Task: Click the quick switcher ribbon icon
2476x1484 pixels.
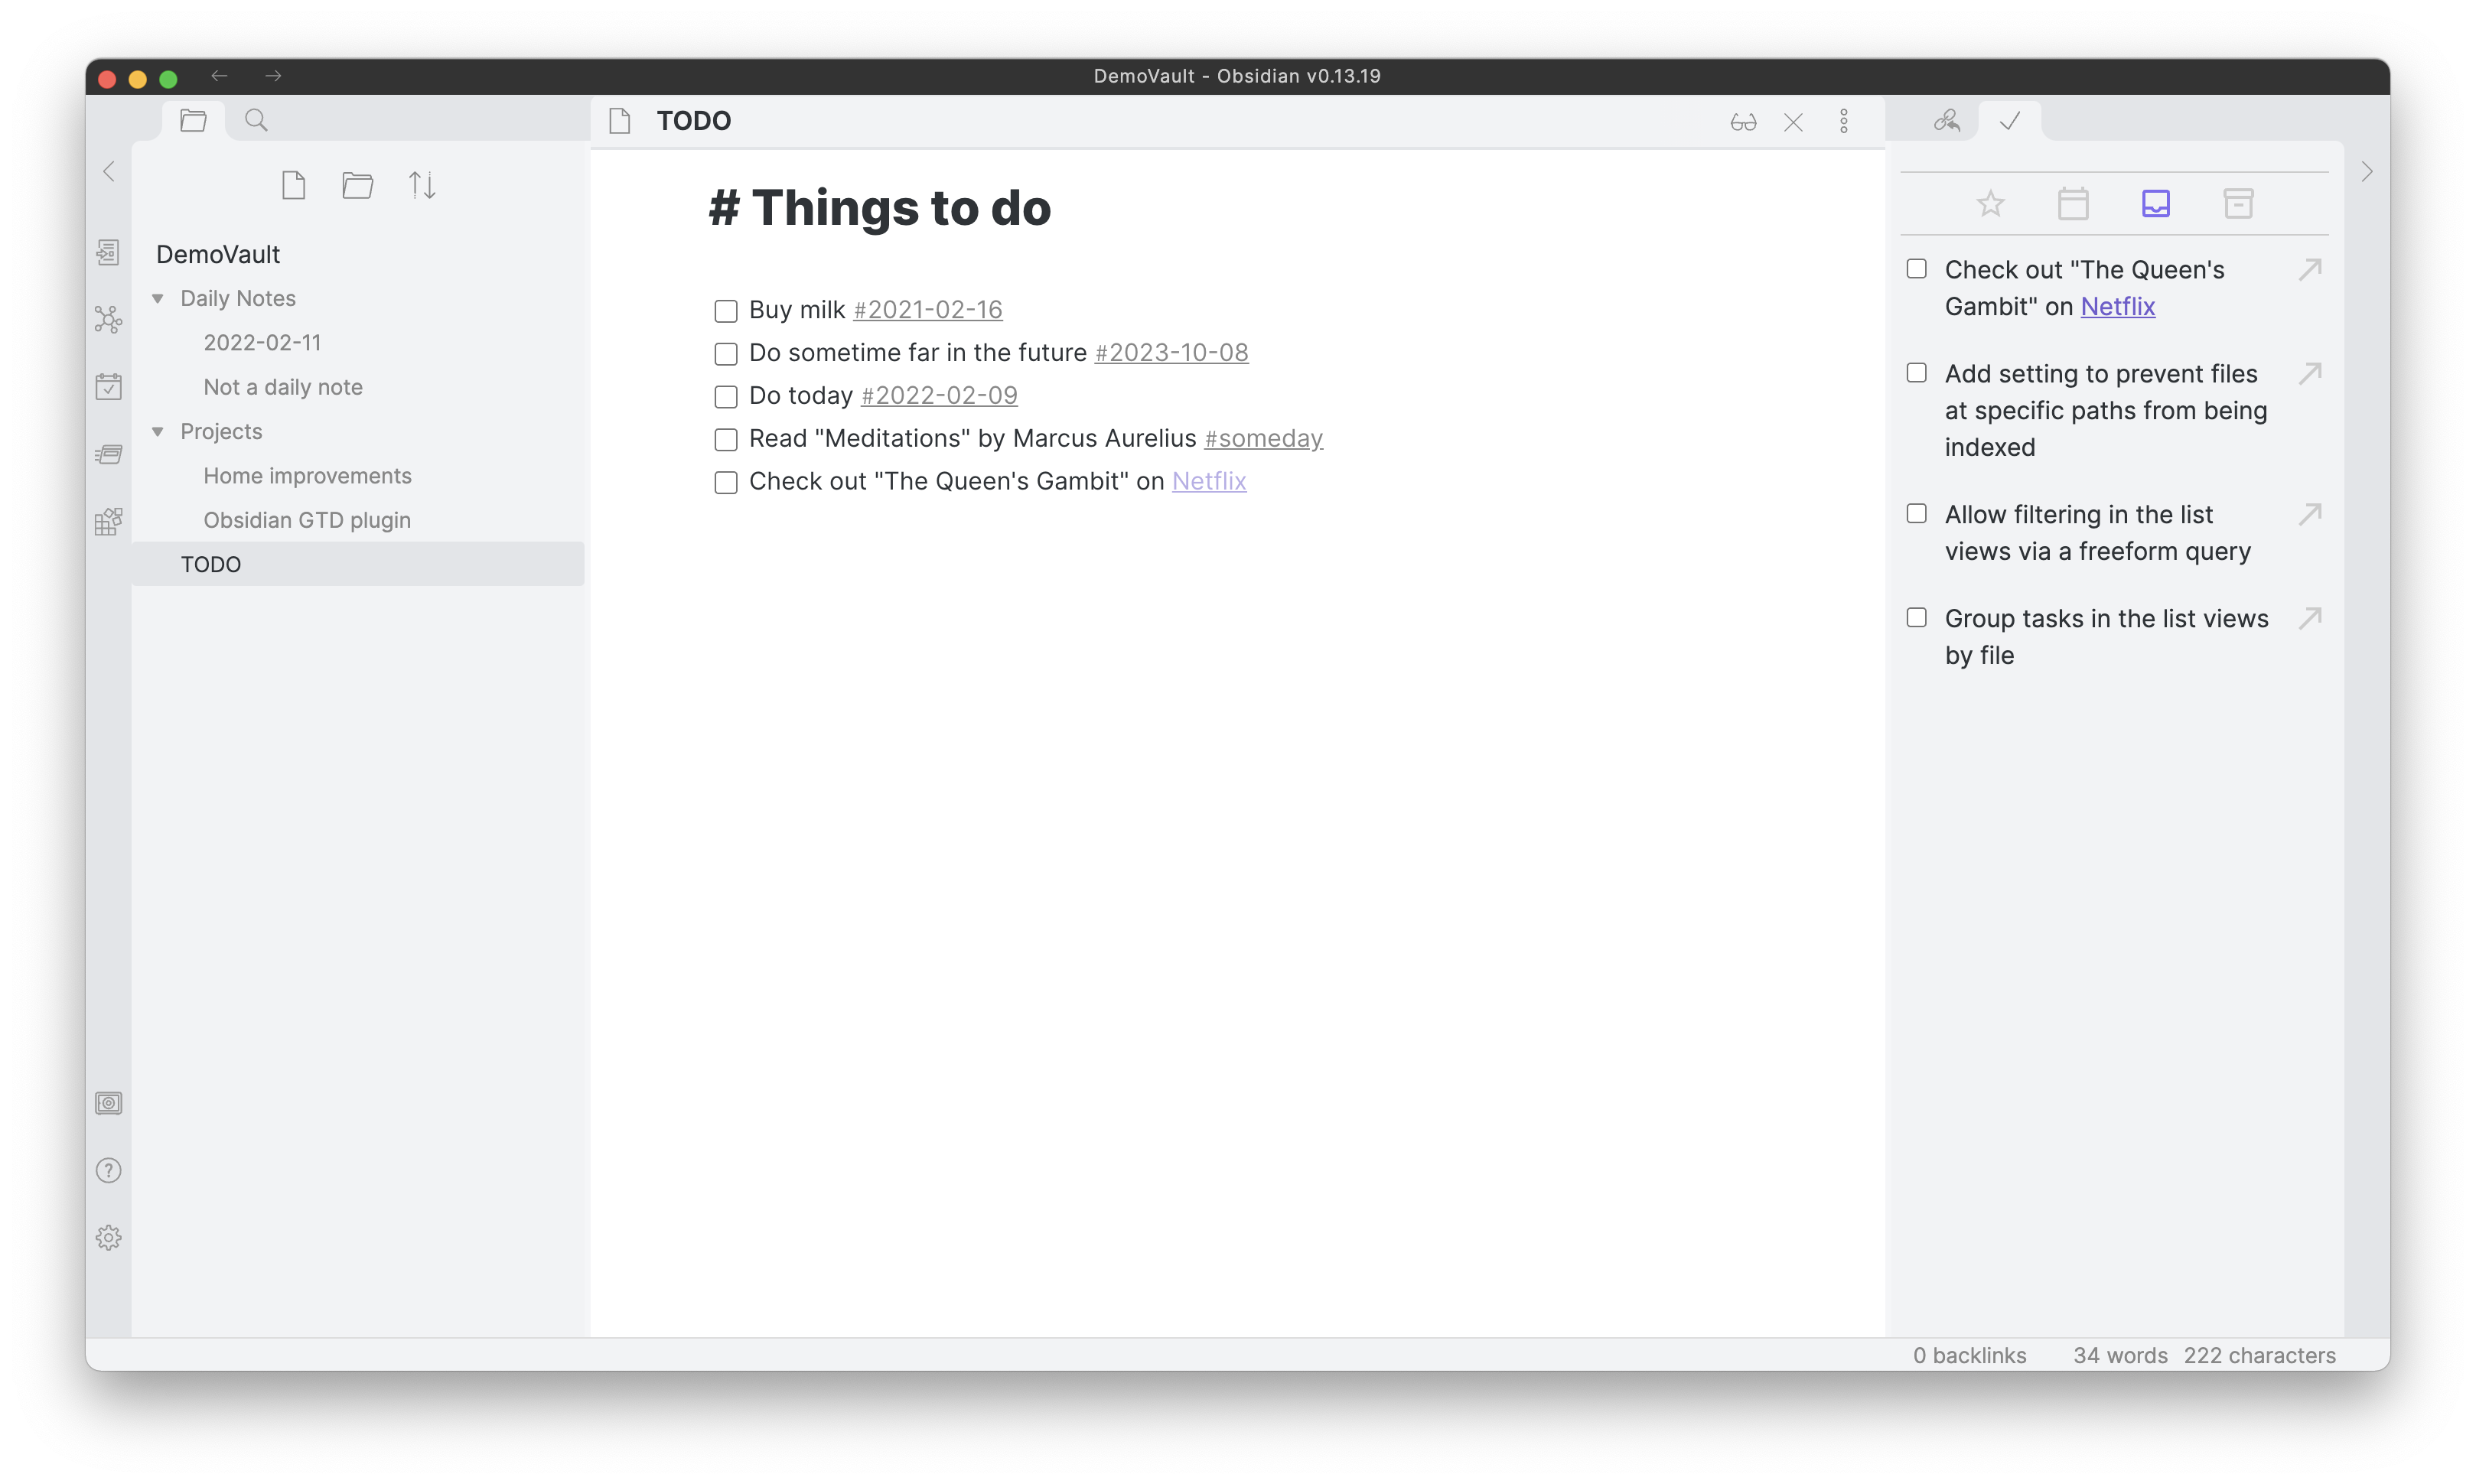Action: click(108, 252)
